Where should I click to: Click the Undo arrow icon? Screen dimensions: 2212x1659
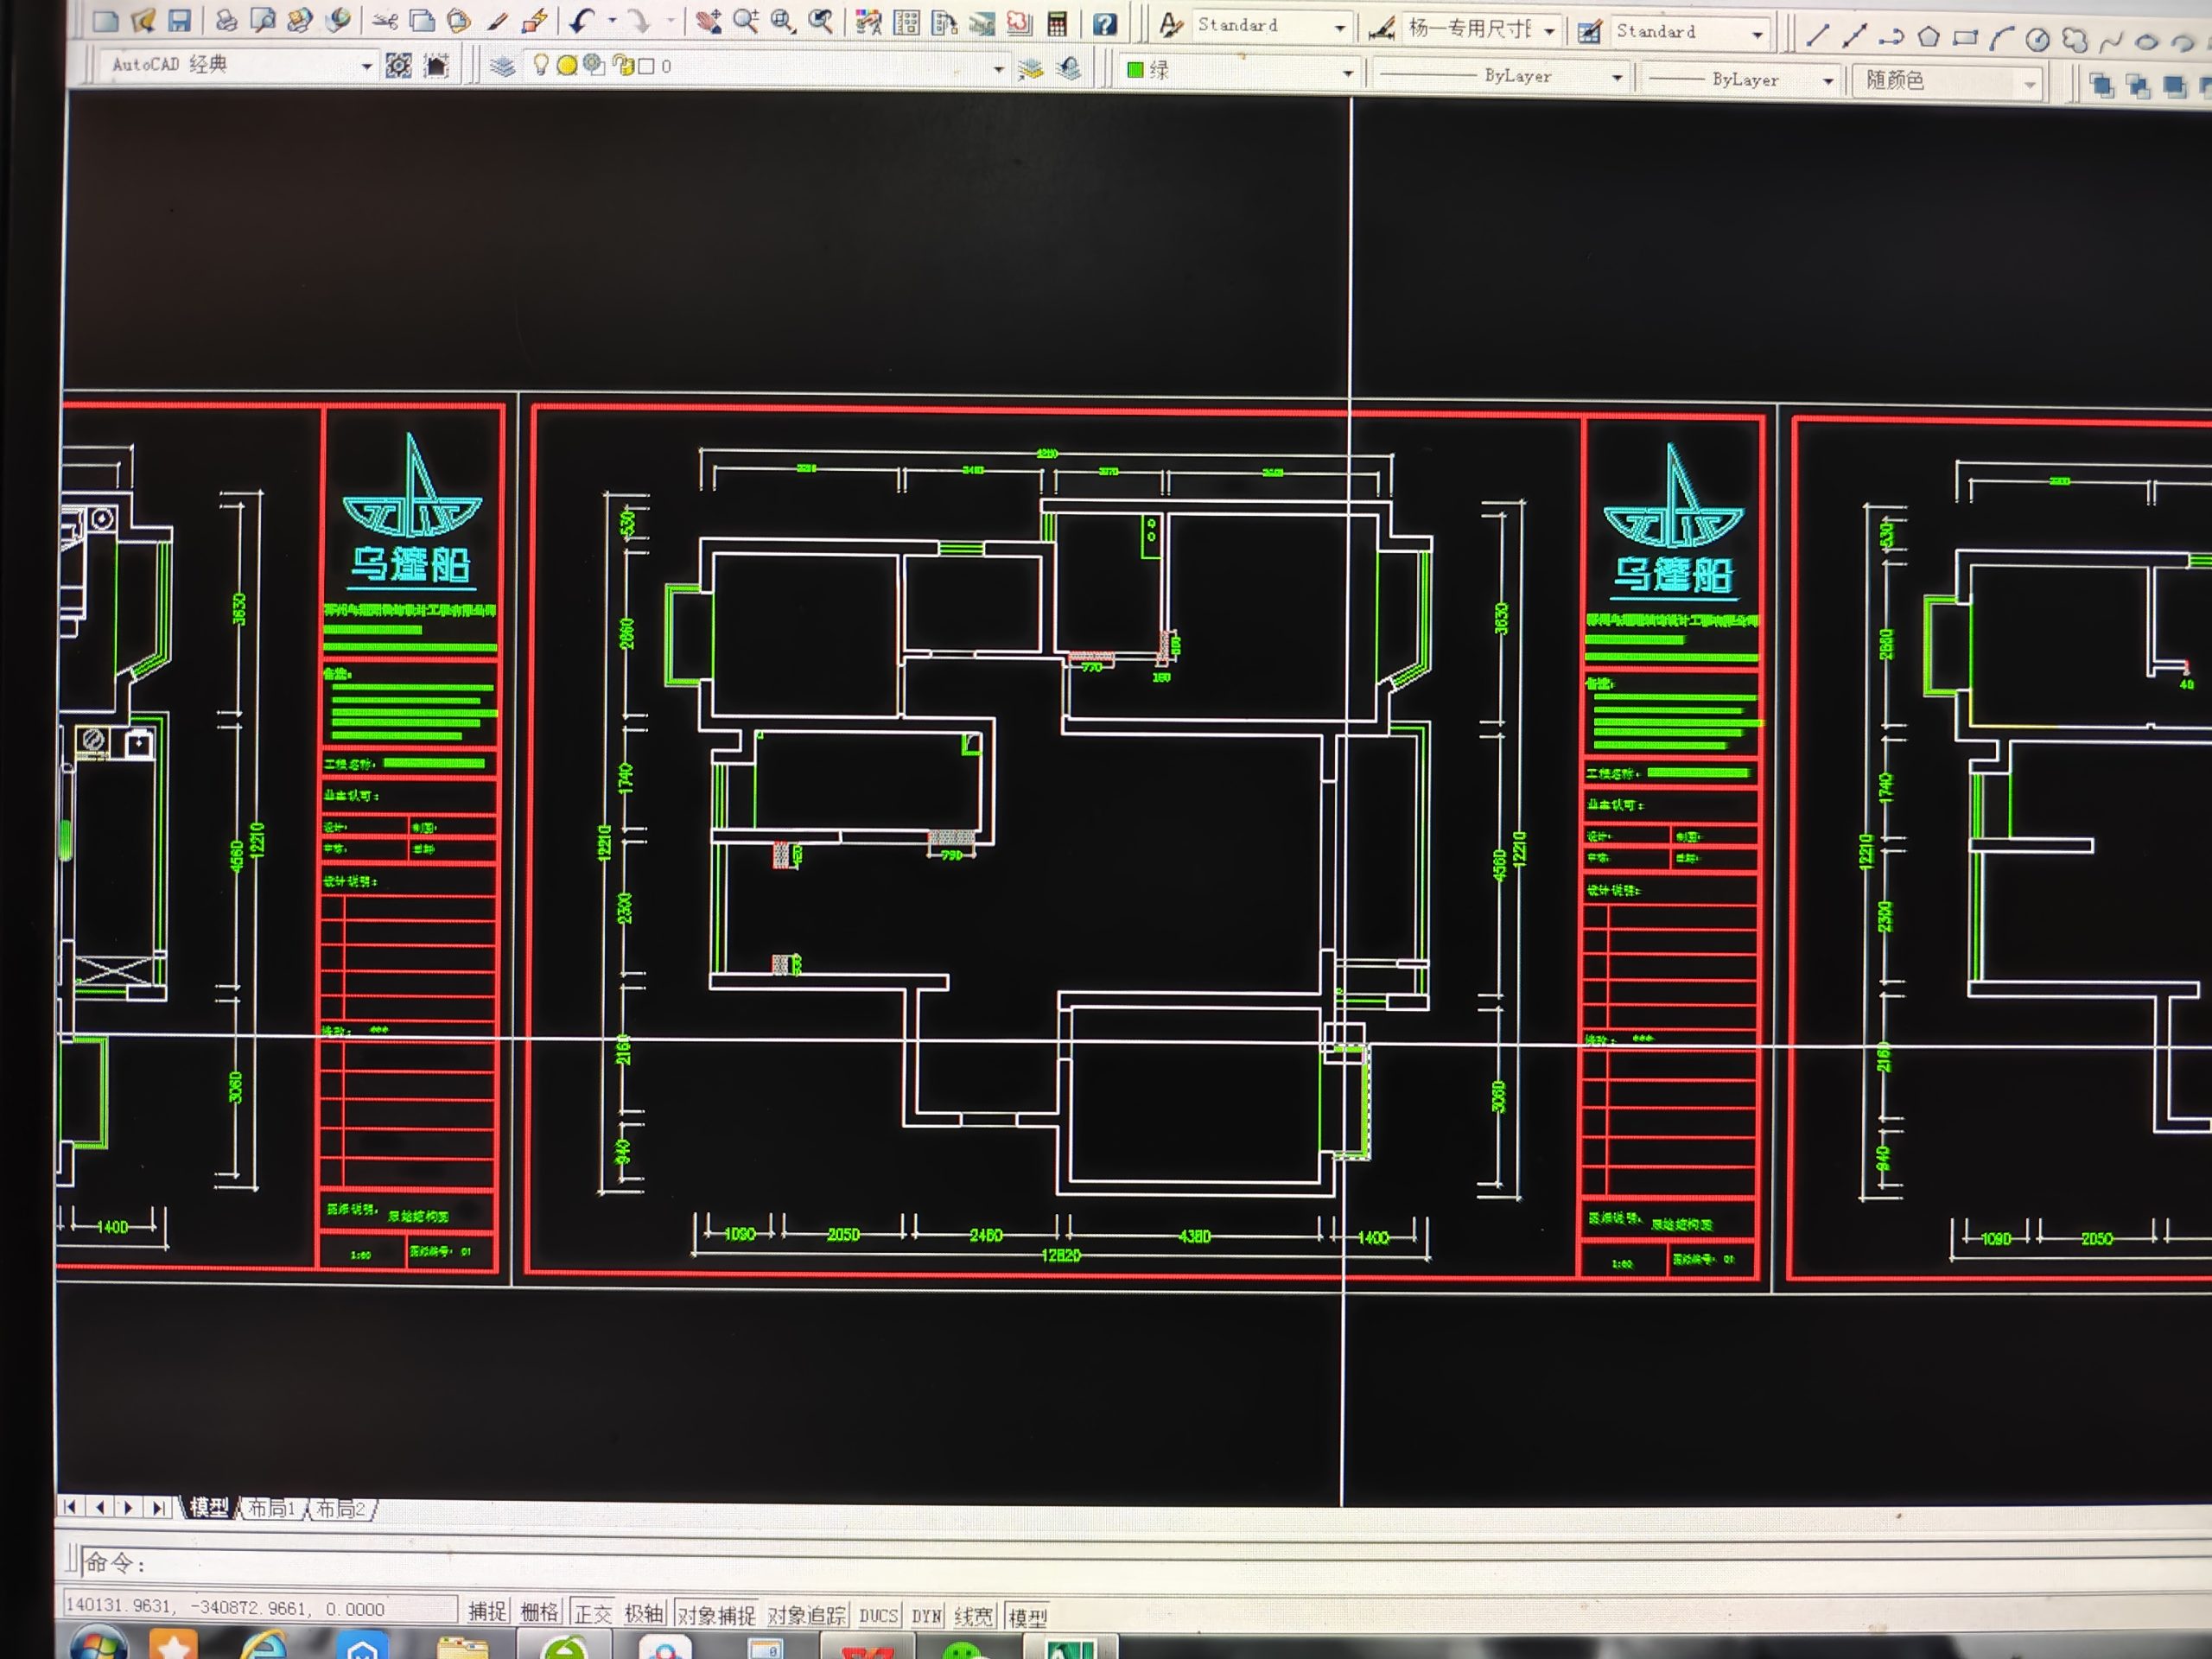click(x=581, y=21)
